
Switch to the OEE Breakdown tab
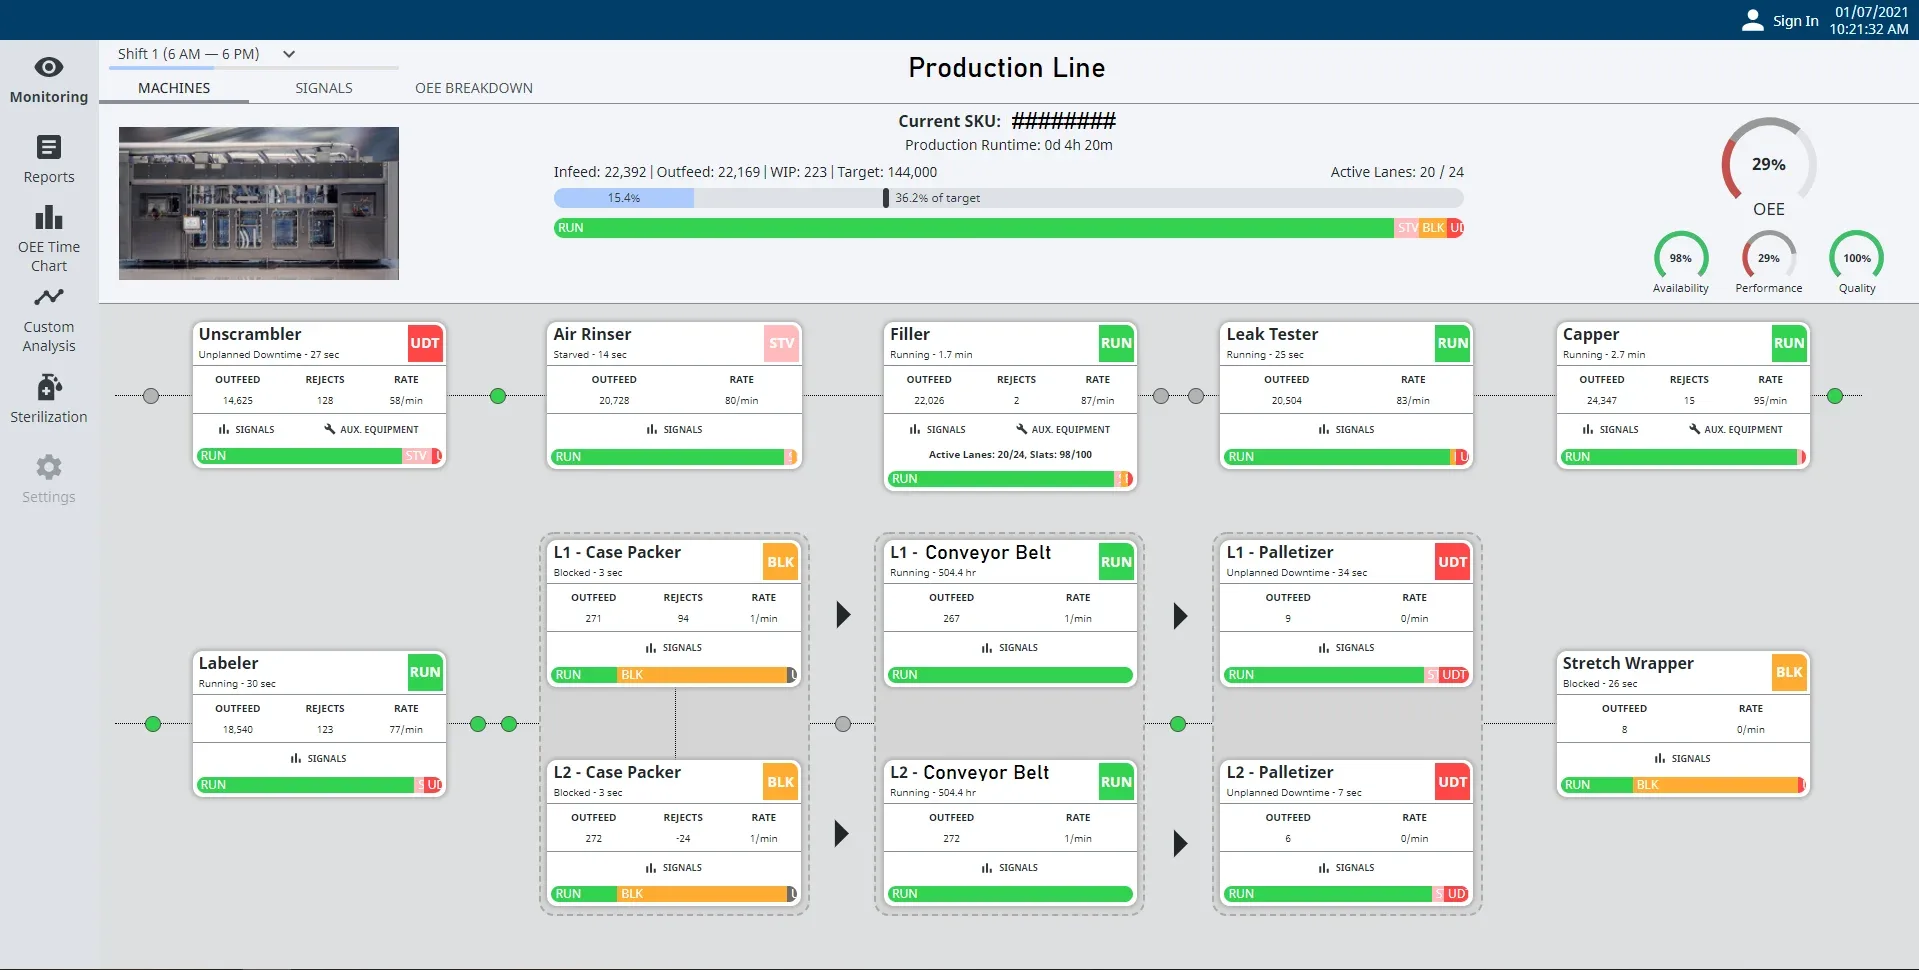(474, 88)
